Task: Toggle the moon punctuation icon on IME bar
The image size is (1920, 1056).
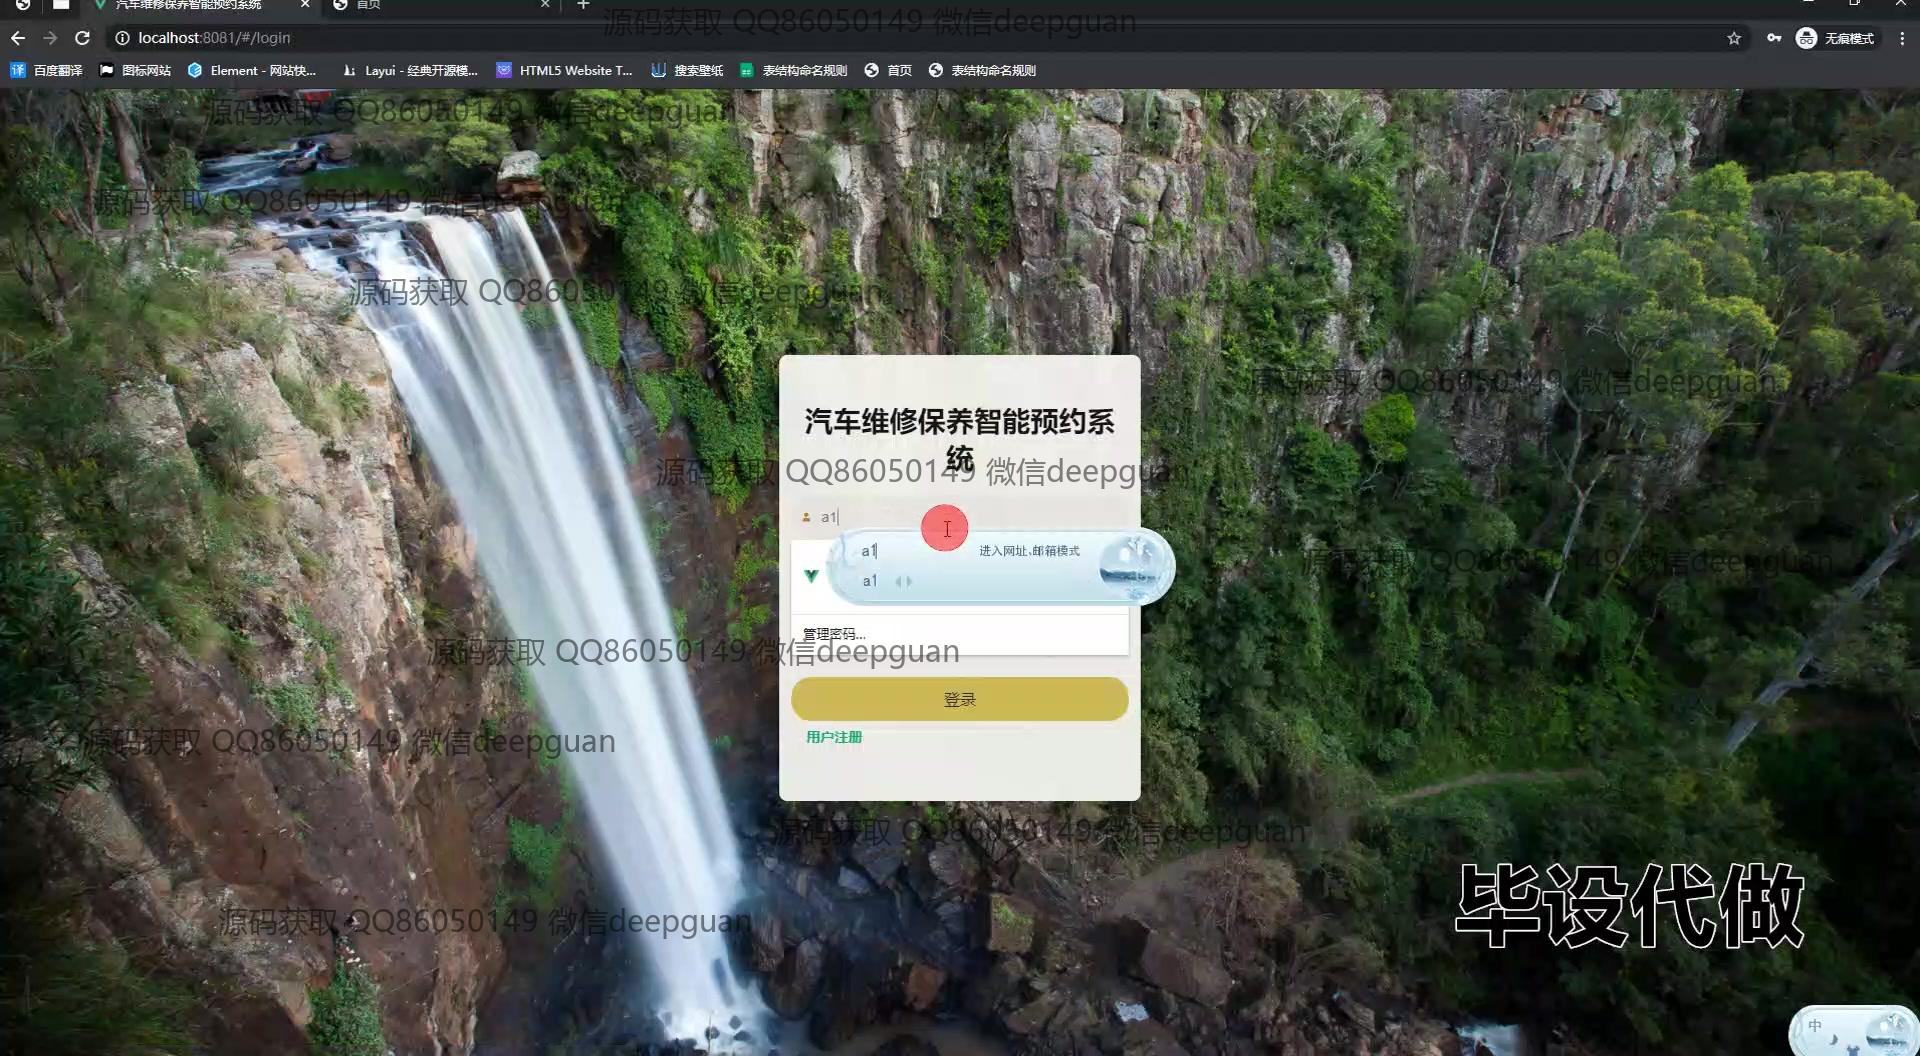Action: [x=1833, y=1040]
